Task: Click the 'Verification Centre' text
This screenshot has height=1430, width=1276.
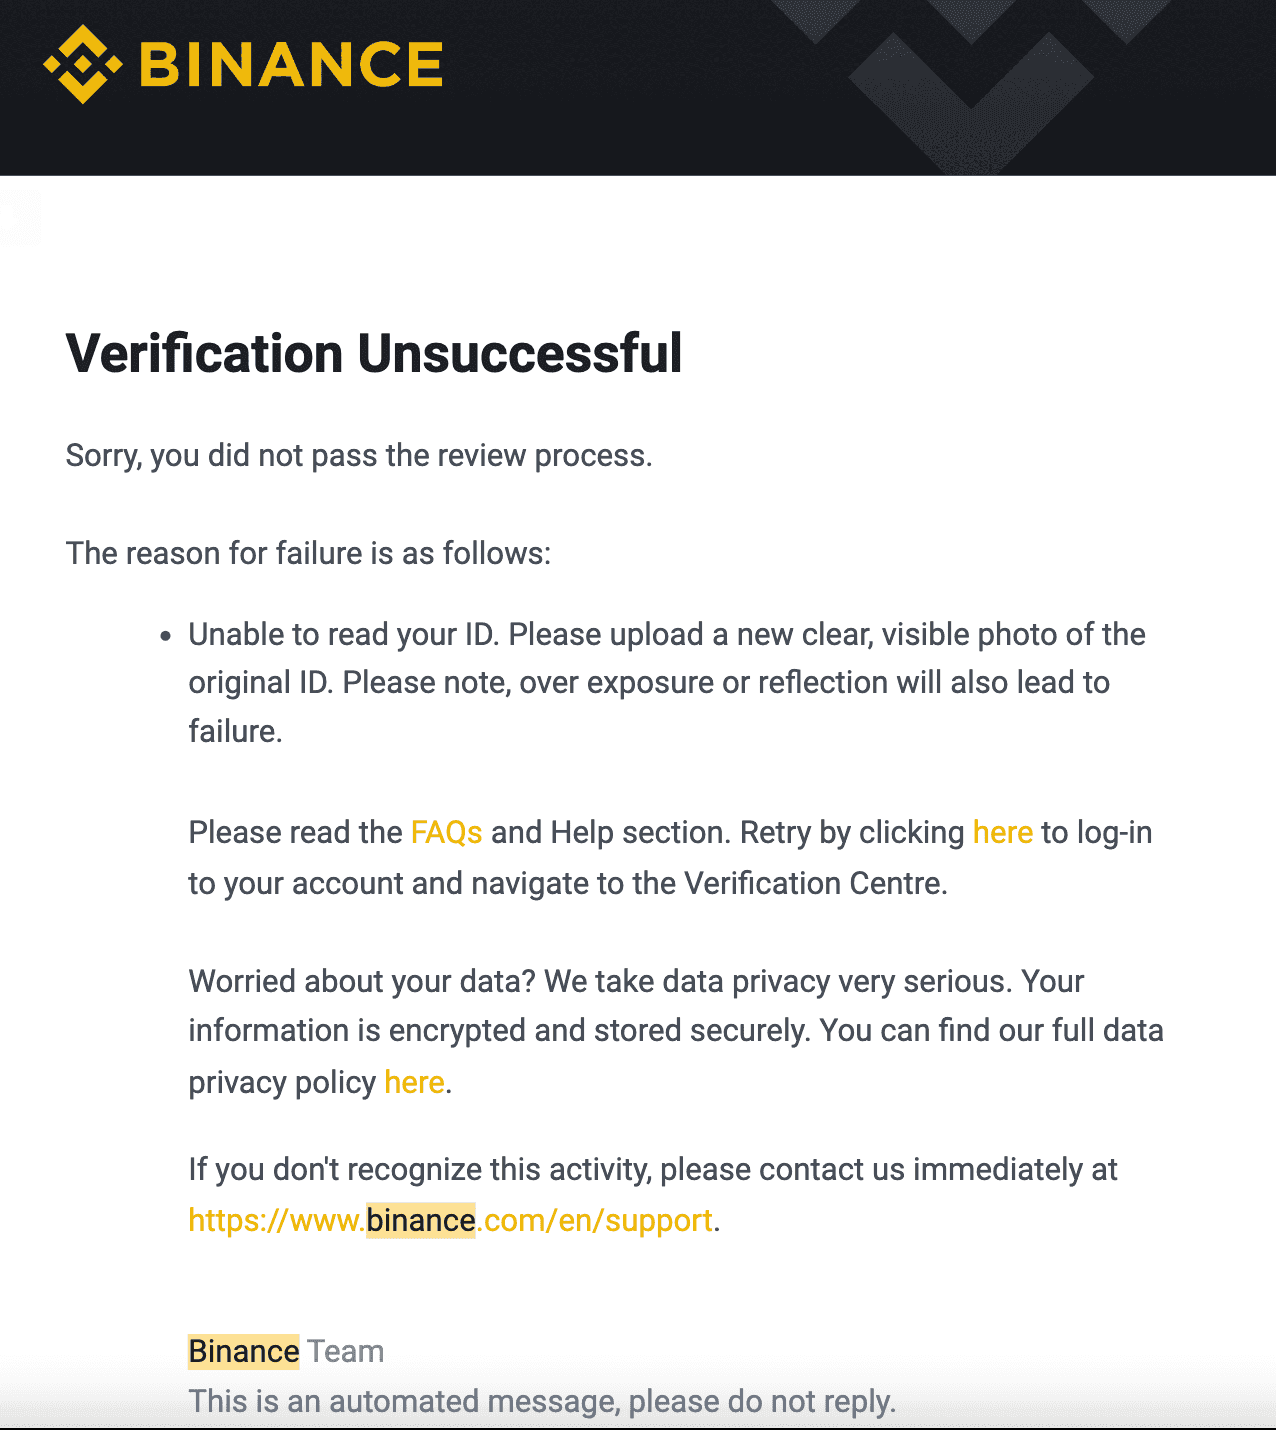Action: [x=814, y=884]
